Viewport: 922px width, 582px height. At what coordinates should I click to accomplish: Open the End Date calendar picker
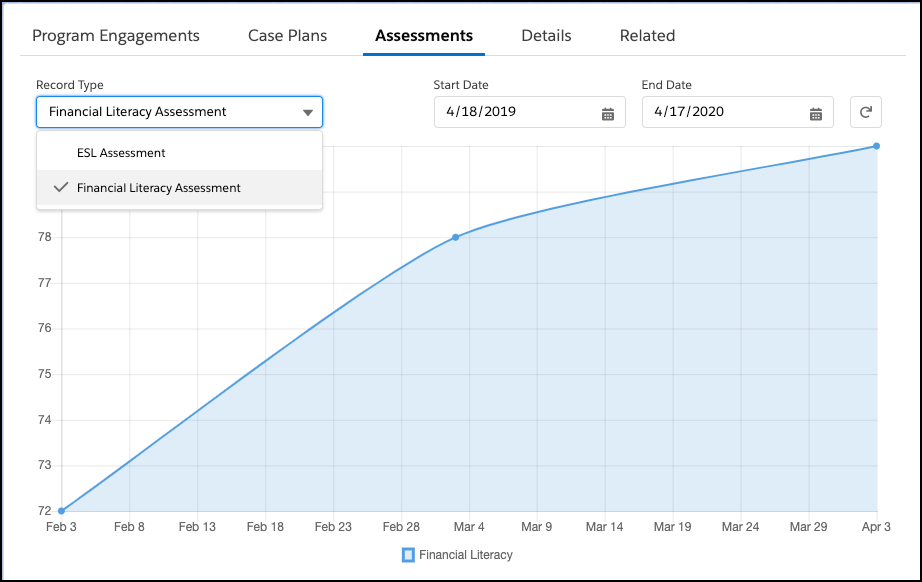(x=817, y=112)
